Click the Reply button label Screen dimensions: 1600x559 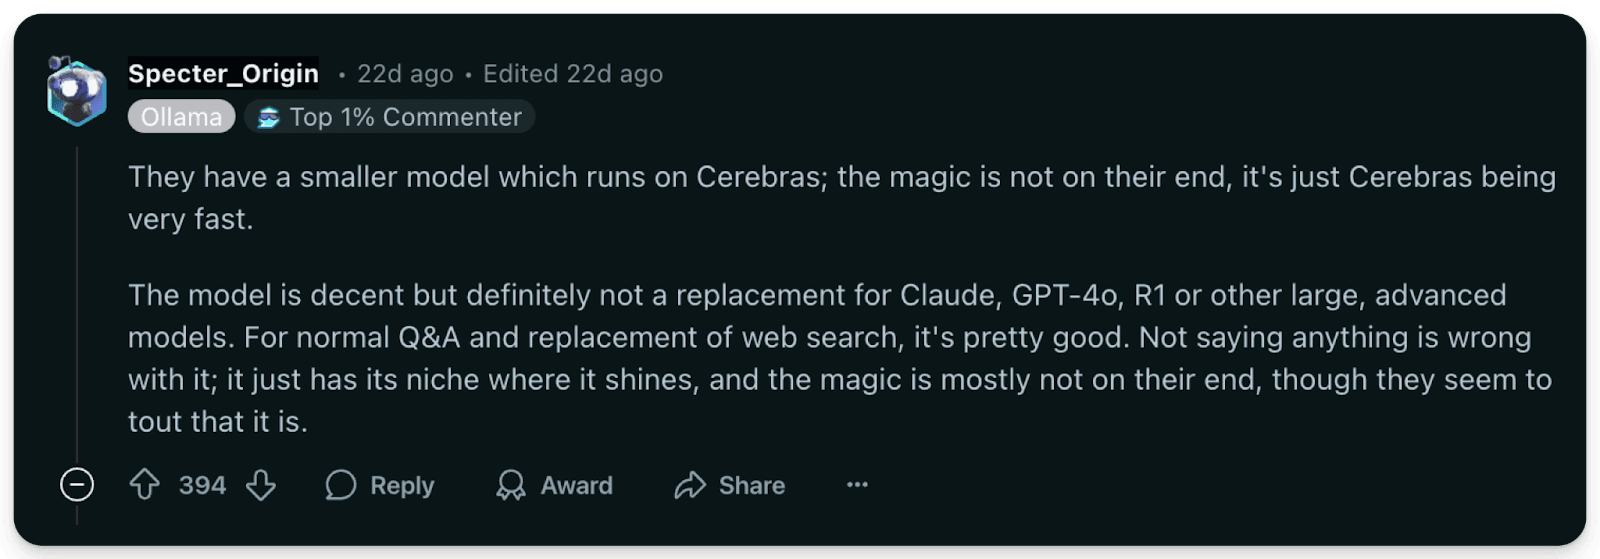tap(402, 485)
